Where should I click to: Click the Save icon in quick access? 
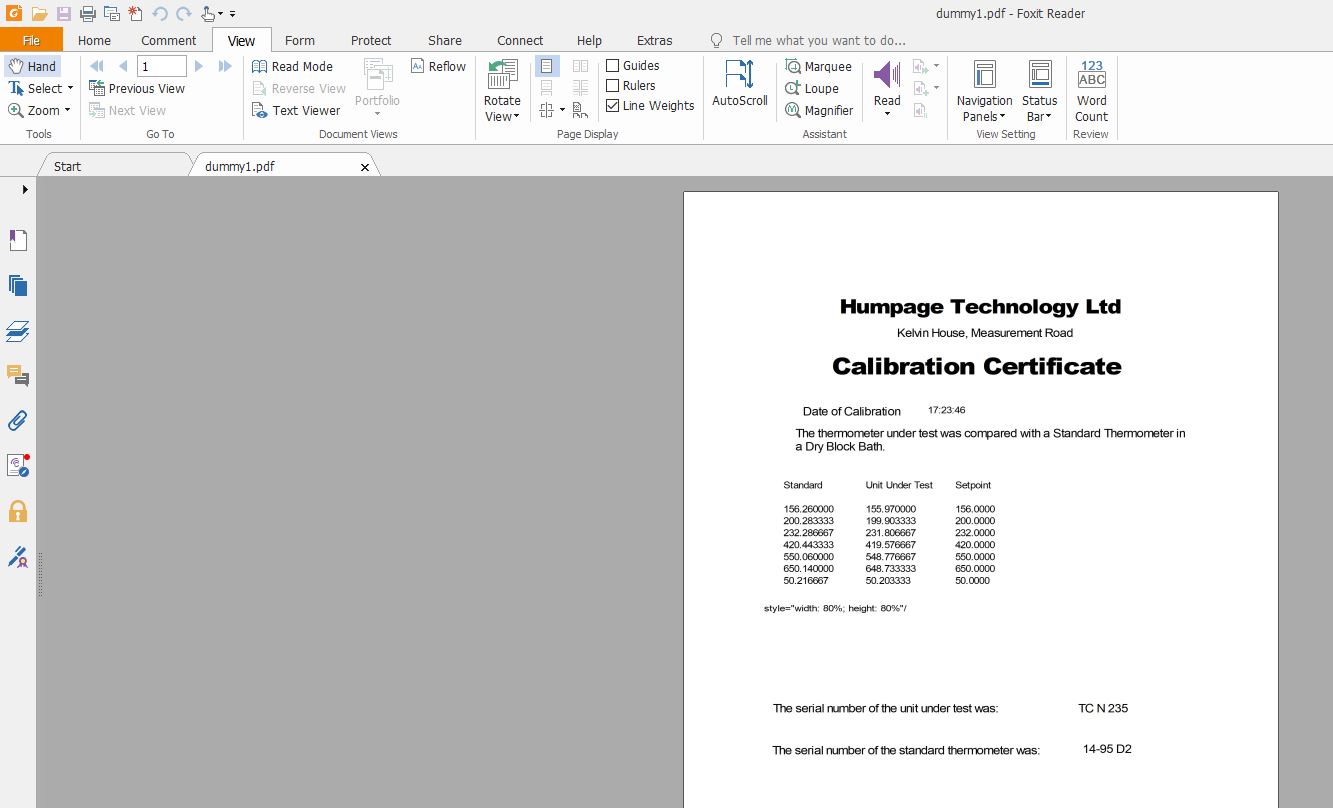pos(64,14)
